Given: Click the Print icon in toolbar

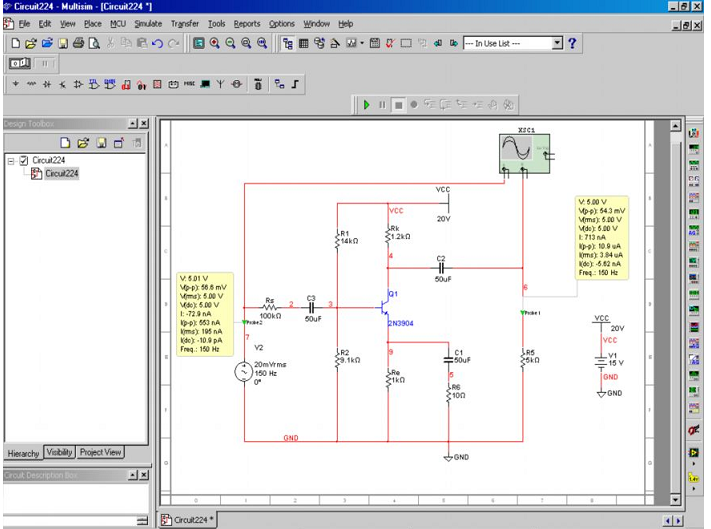Looking at the screenshot, I should (x=79, y=44).
